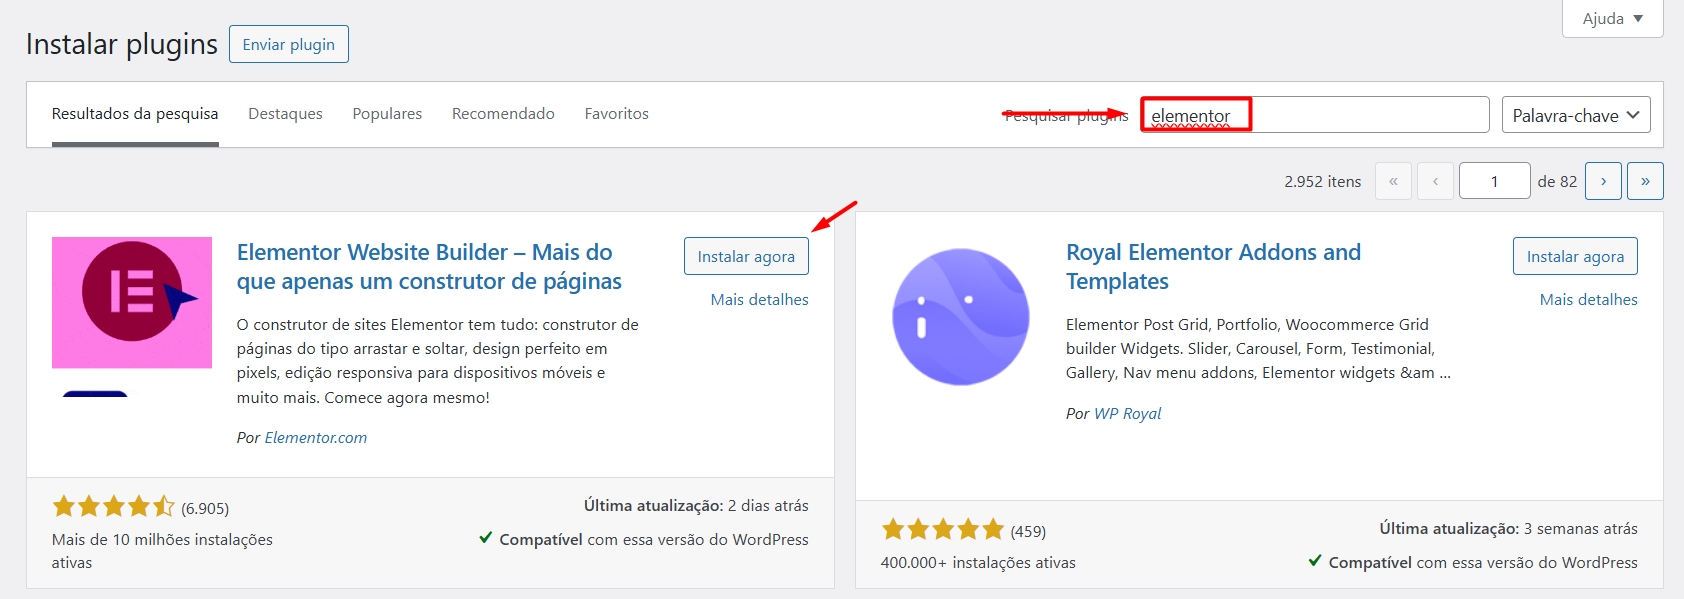
Task: Switch to the Destaques tab
Action: pos(285,114)
